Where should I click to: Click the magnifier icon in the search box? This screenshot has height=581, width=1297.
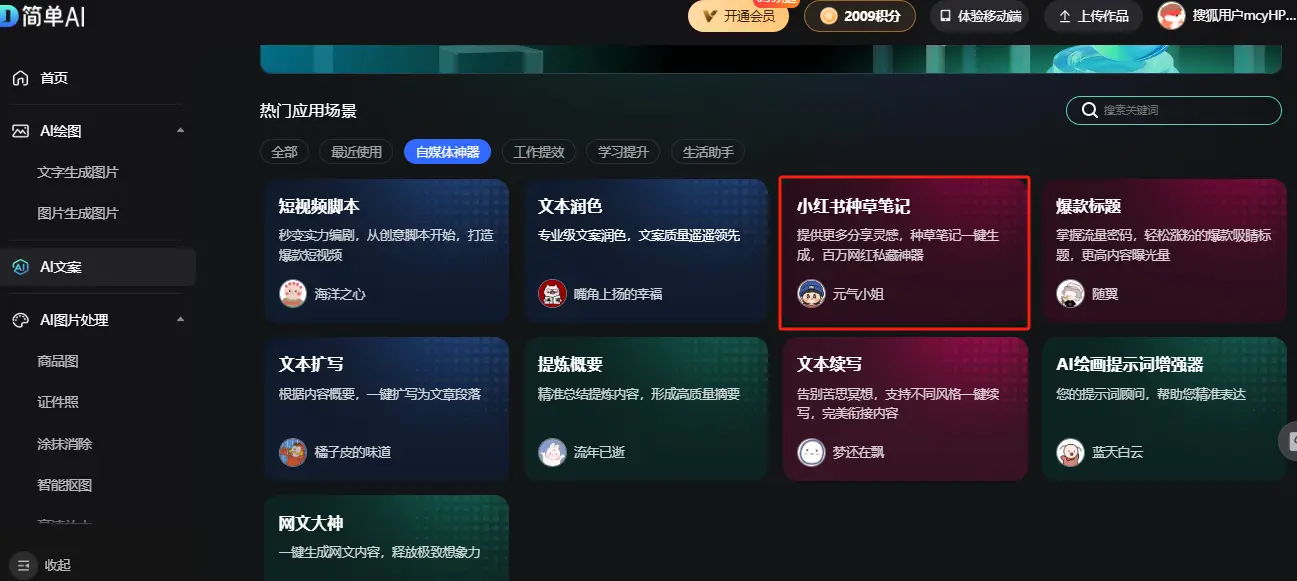coord(1089,110)
